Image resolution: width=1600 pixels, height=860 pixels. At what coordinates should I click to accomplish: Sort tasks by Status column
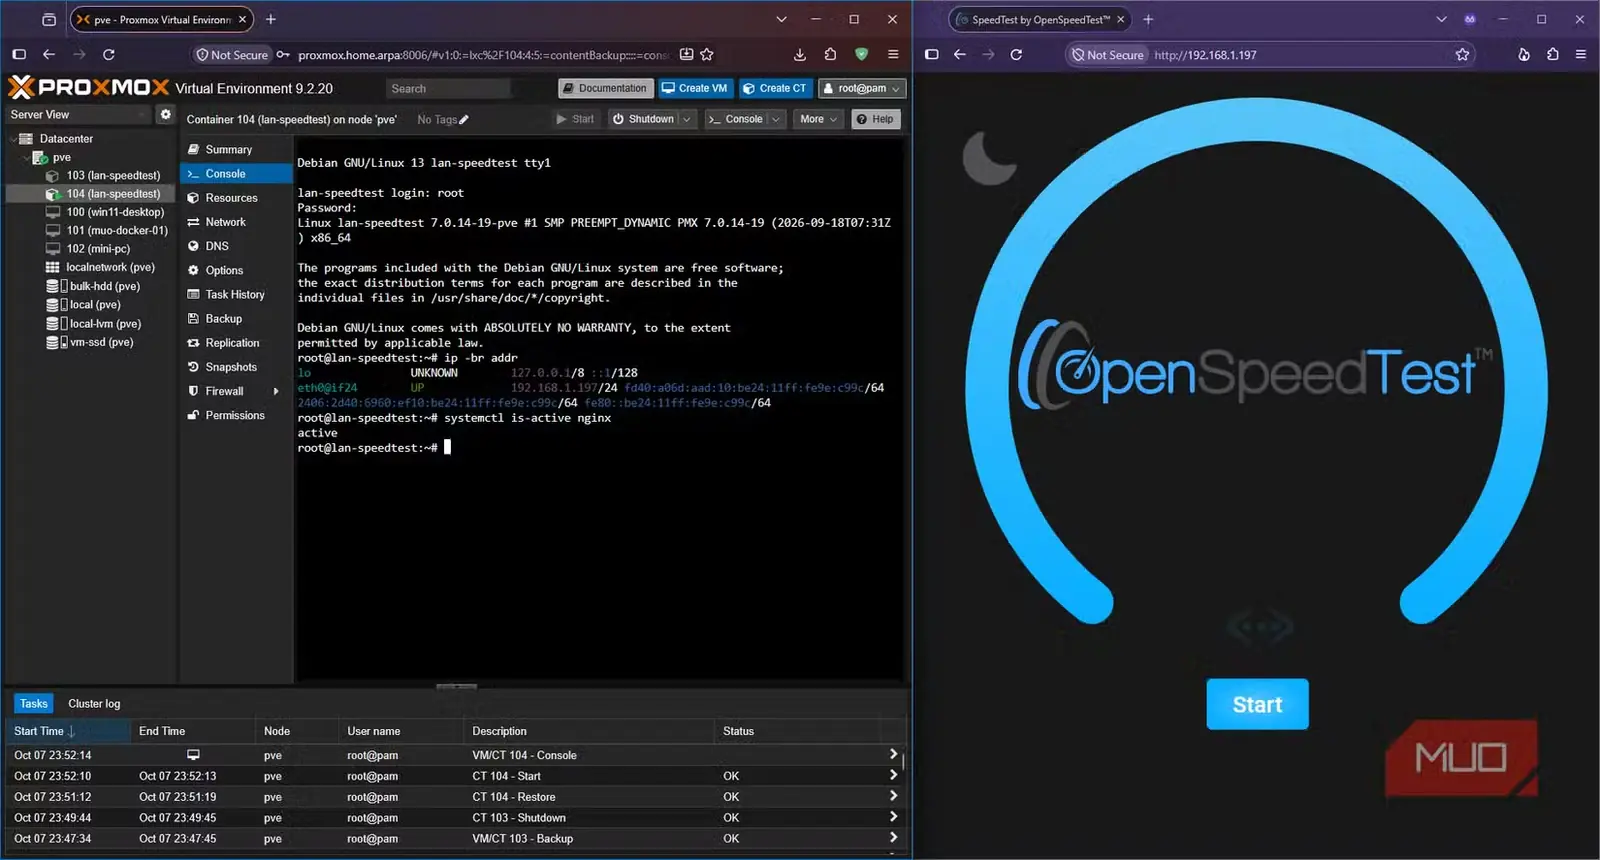[798, 731]
